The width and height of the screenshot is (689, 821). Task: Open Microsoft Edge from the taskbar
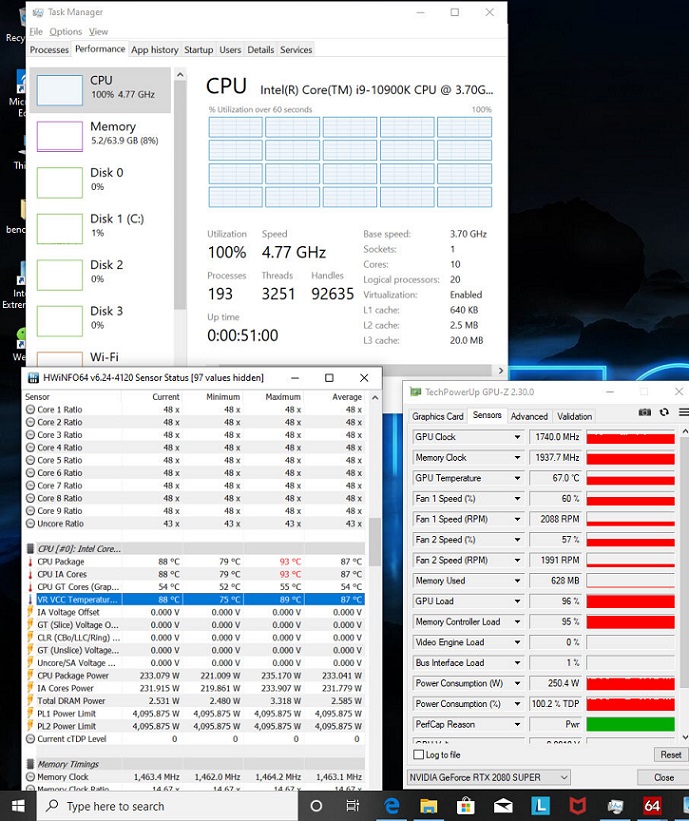[x=392, y=805]
